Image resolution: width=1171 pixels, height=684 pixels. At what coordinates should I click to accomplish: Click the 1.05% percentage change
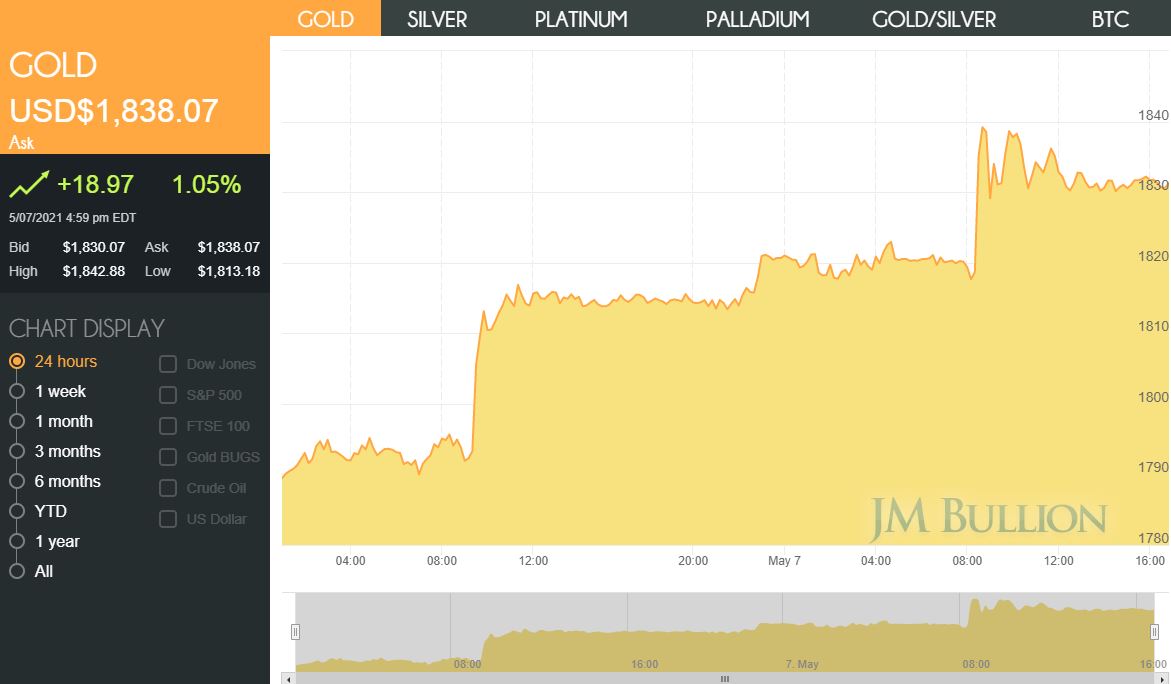pyautogui.click(x=206, y=184)
